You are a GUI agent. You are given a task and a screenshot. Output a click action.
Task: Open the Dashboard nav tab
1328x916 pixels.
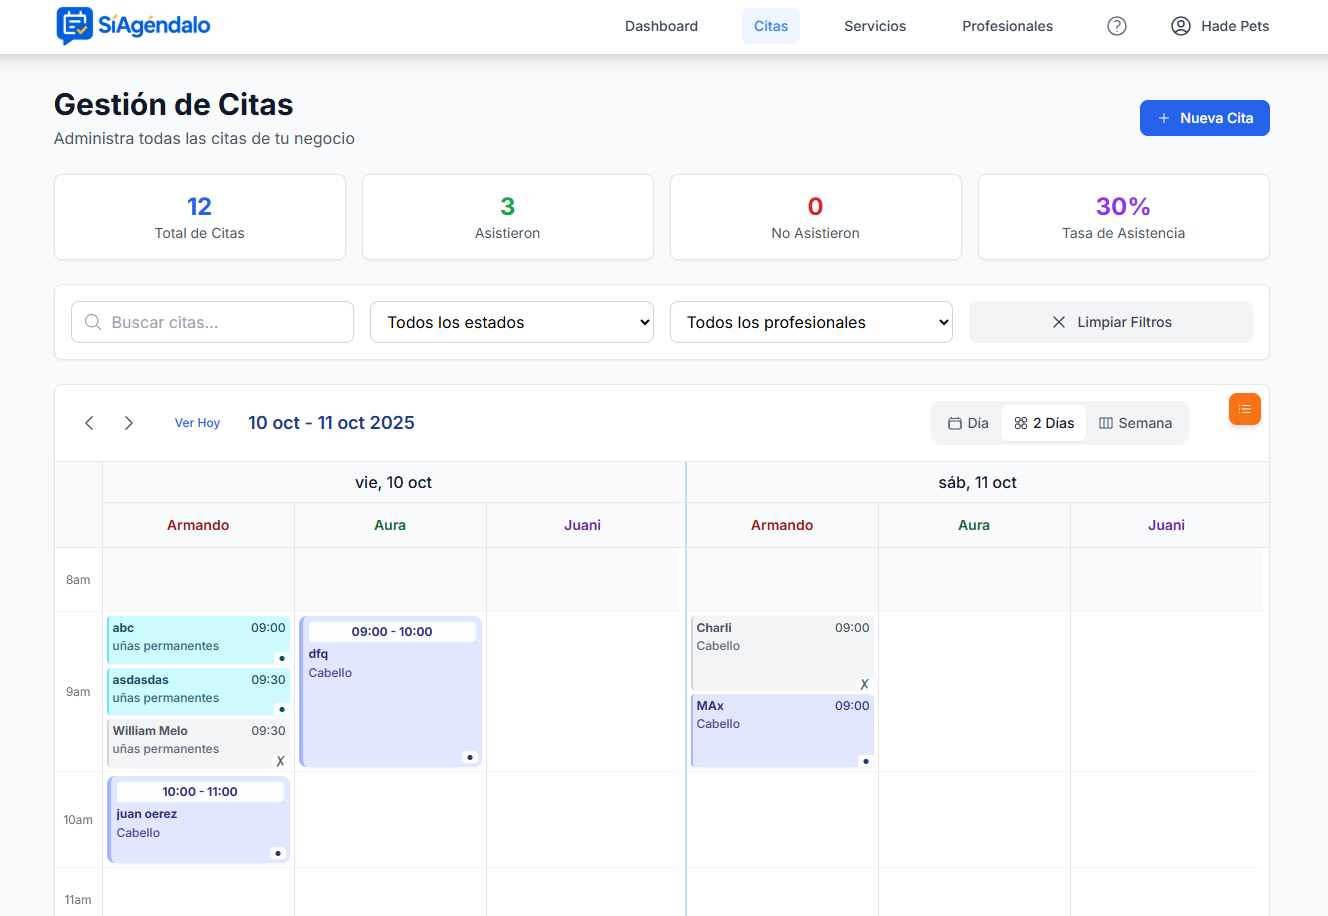661,26
